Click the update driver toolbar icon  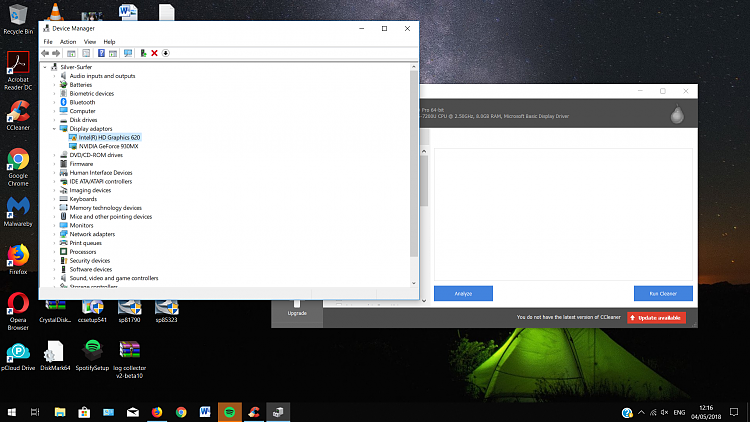click(x=143, y=53)
